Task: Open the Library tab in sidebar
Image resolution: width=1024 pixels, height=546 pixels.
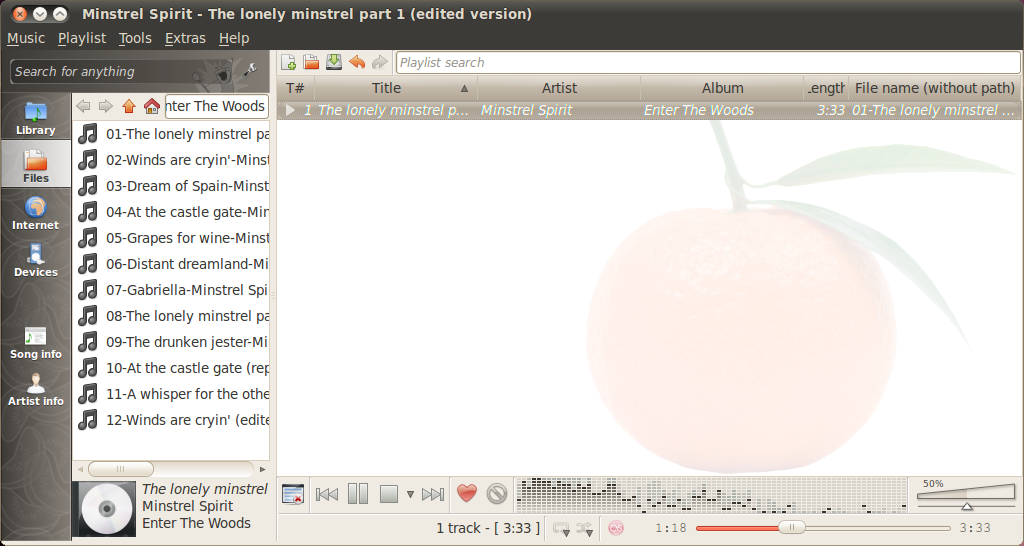Action: (x=36, y=117)
